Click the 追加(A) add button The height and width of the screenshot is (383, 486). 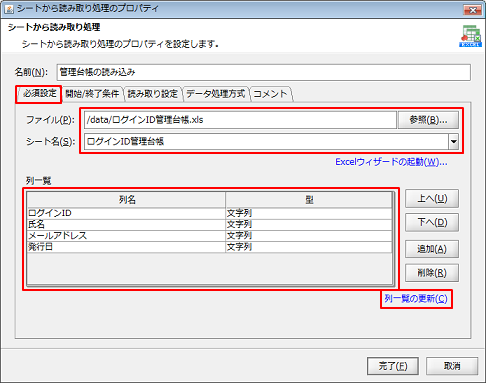(432, 249)
